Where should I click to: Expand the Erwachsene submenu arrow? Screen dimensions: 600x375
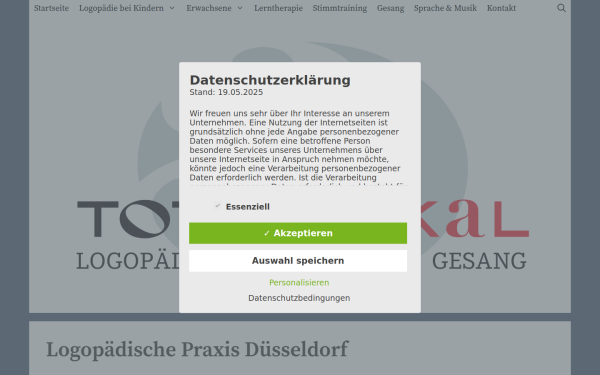click(240, 8)
